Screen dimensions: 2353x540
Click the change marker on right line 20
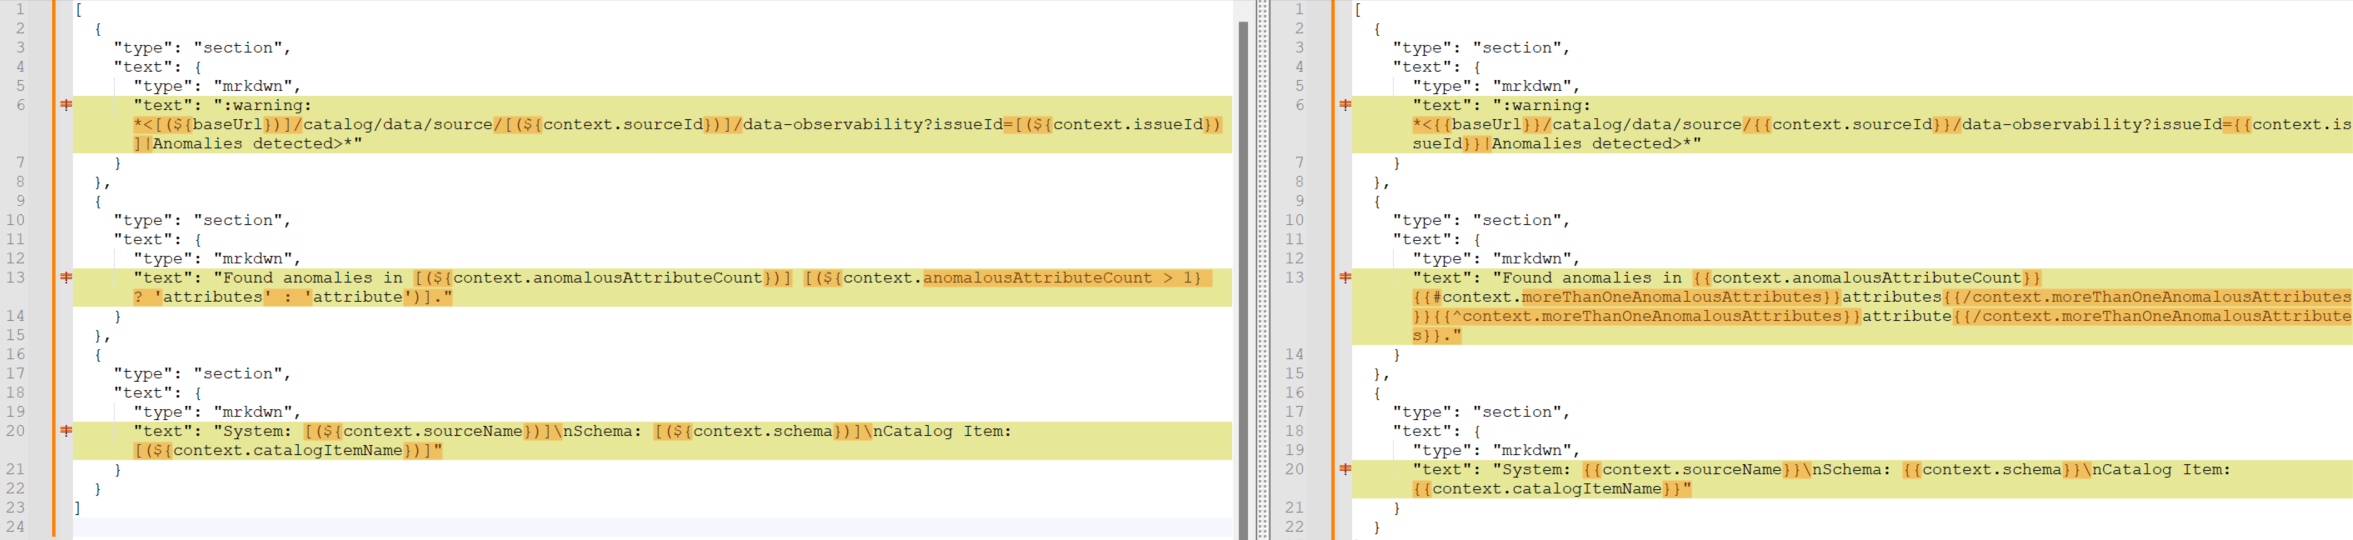(x=1345, y=469)
